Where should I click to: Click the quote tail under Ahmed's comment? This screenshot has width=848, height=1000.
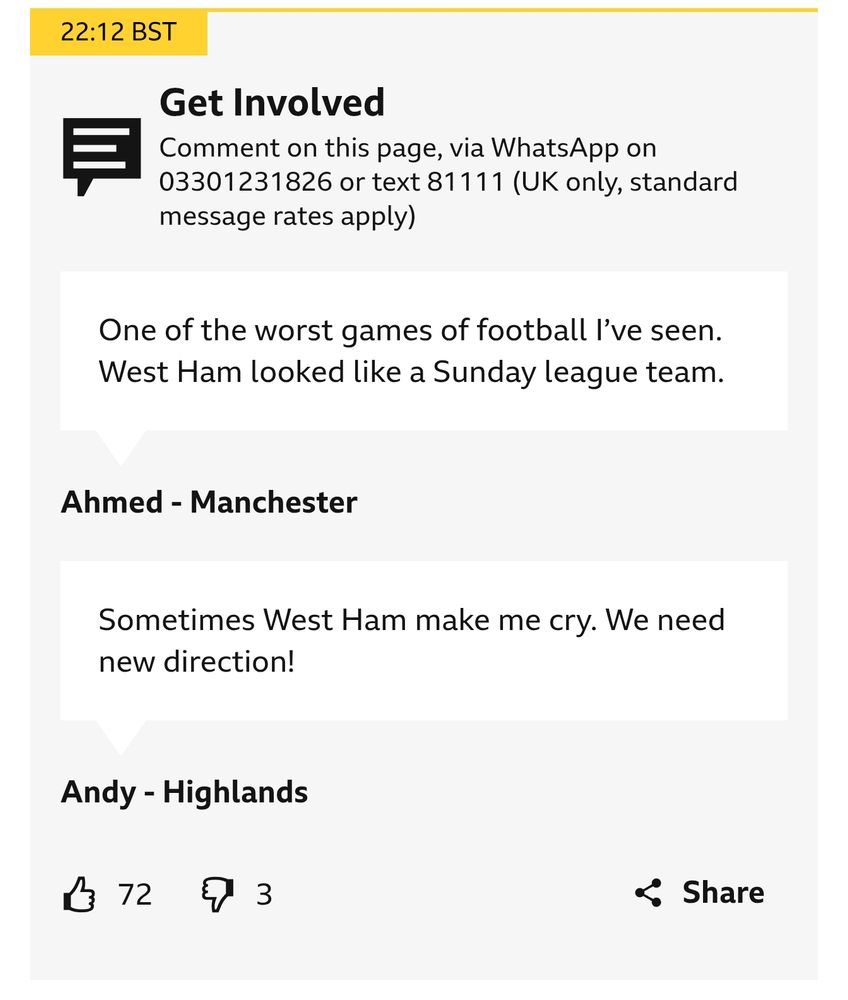coord(121,446)
